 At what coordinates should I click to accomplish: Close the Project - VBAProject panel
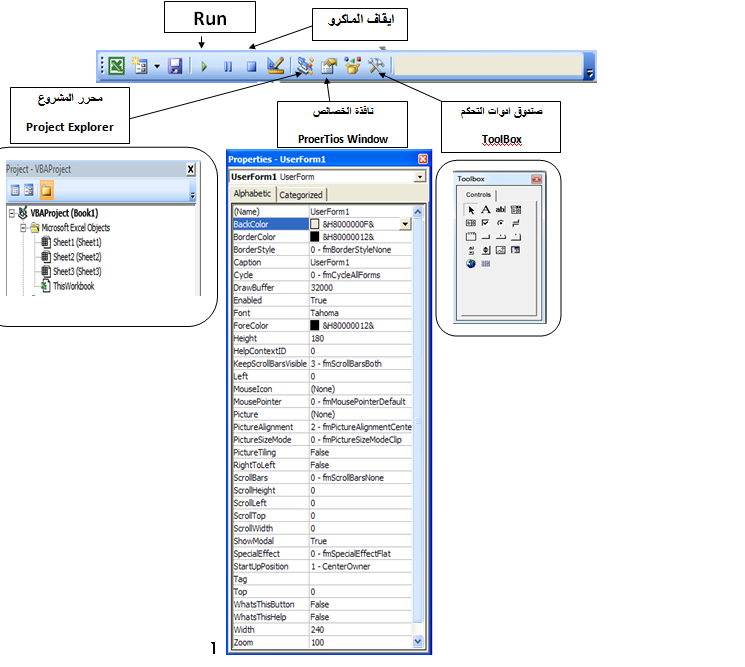click(x=191, y=169)
